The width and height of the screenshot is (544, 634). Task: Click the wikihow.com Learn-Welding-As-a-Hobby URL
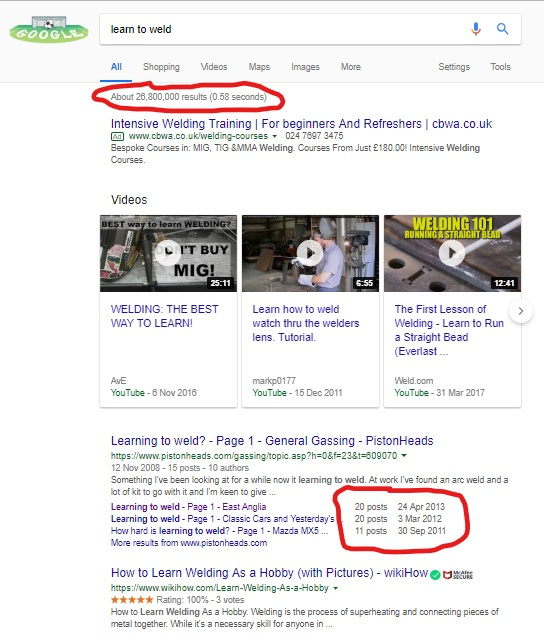click(220, 588)
